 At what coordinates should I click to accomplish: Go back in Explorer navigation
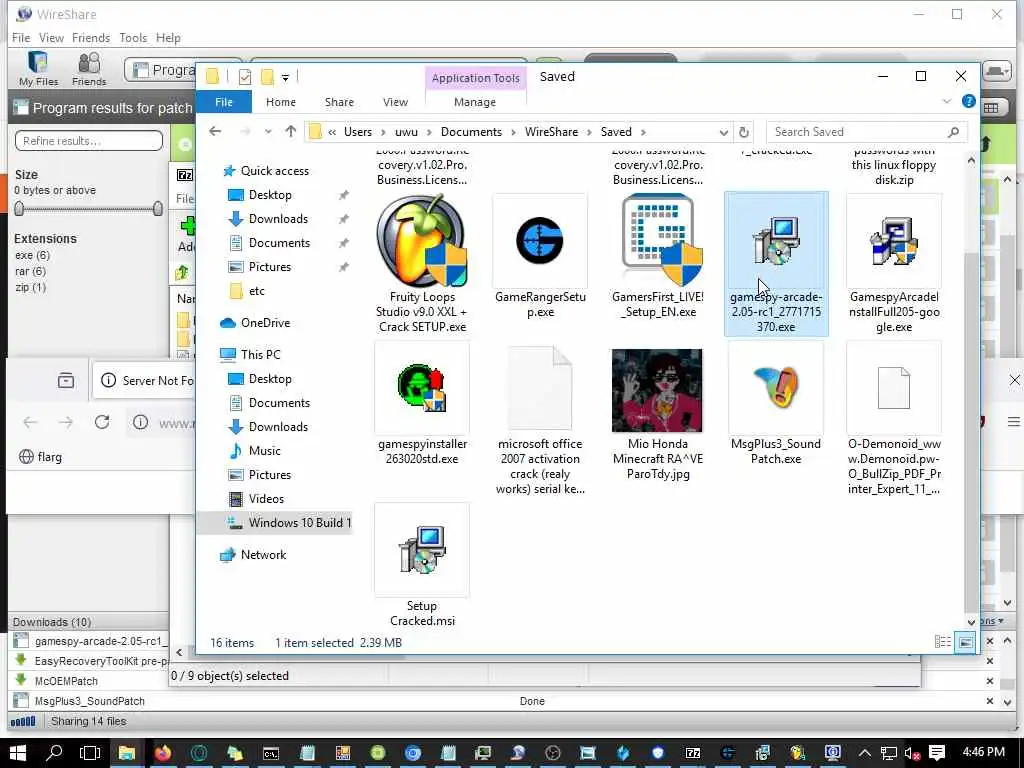tap(215, 132)
